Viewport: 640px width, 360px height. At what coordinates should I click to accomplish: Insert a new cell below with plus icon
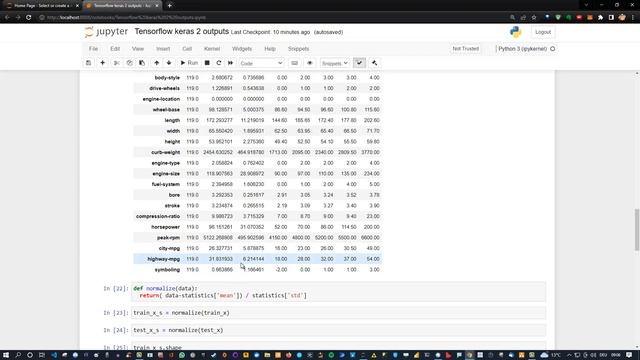(102, 63)
